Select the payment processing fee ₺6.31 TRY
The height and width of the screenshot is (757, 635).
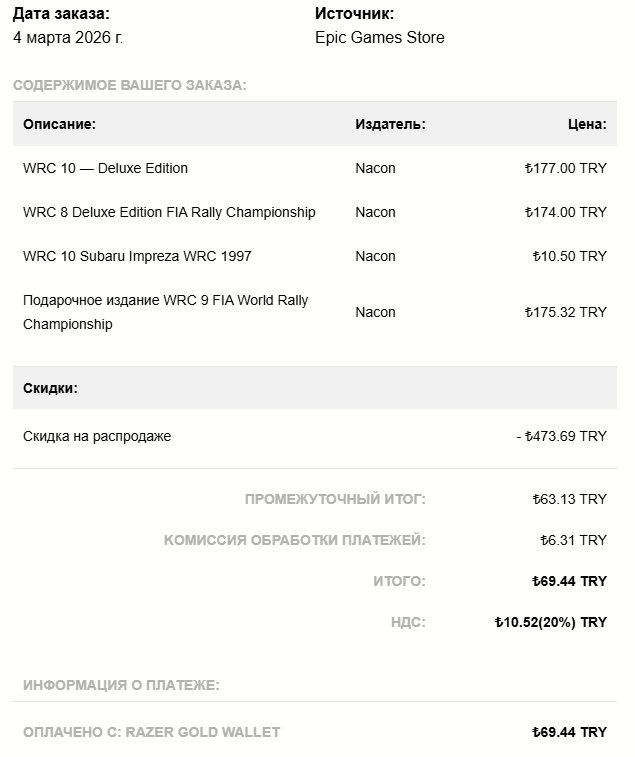click(573, 540)
